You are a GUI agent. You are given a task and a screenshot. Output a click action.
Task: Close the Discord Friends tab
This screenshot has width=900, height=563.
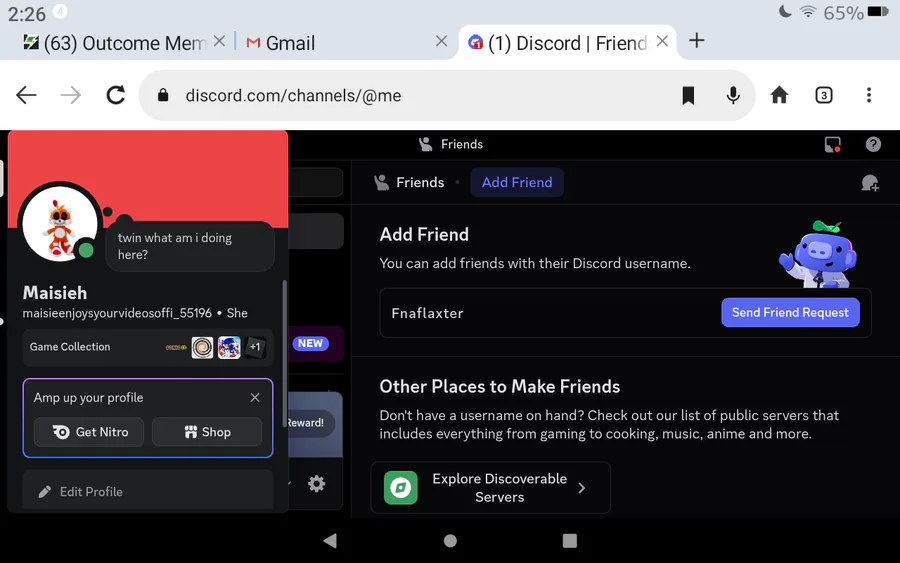point(662,41)
